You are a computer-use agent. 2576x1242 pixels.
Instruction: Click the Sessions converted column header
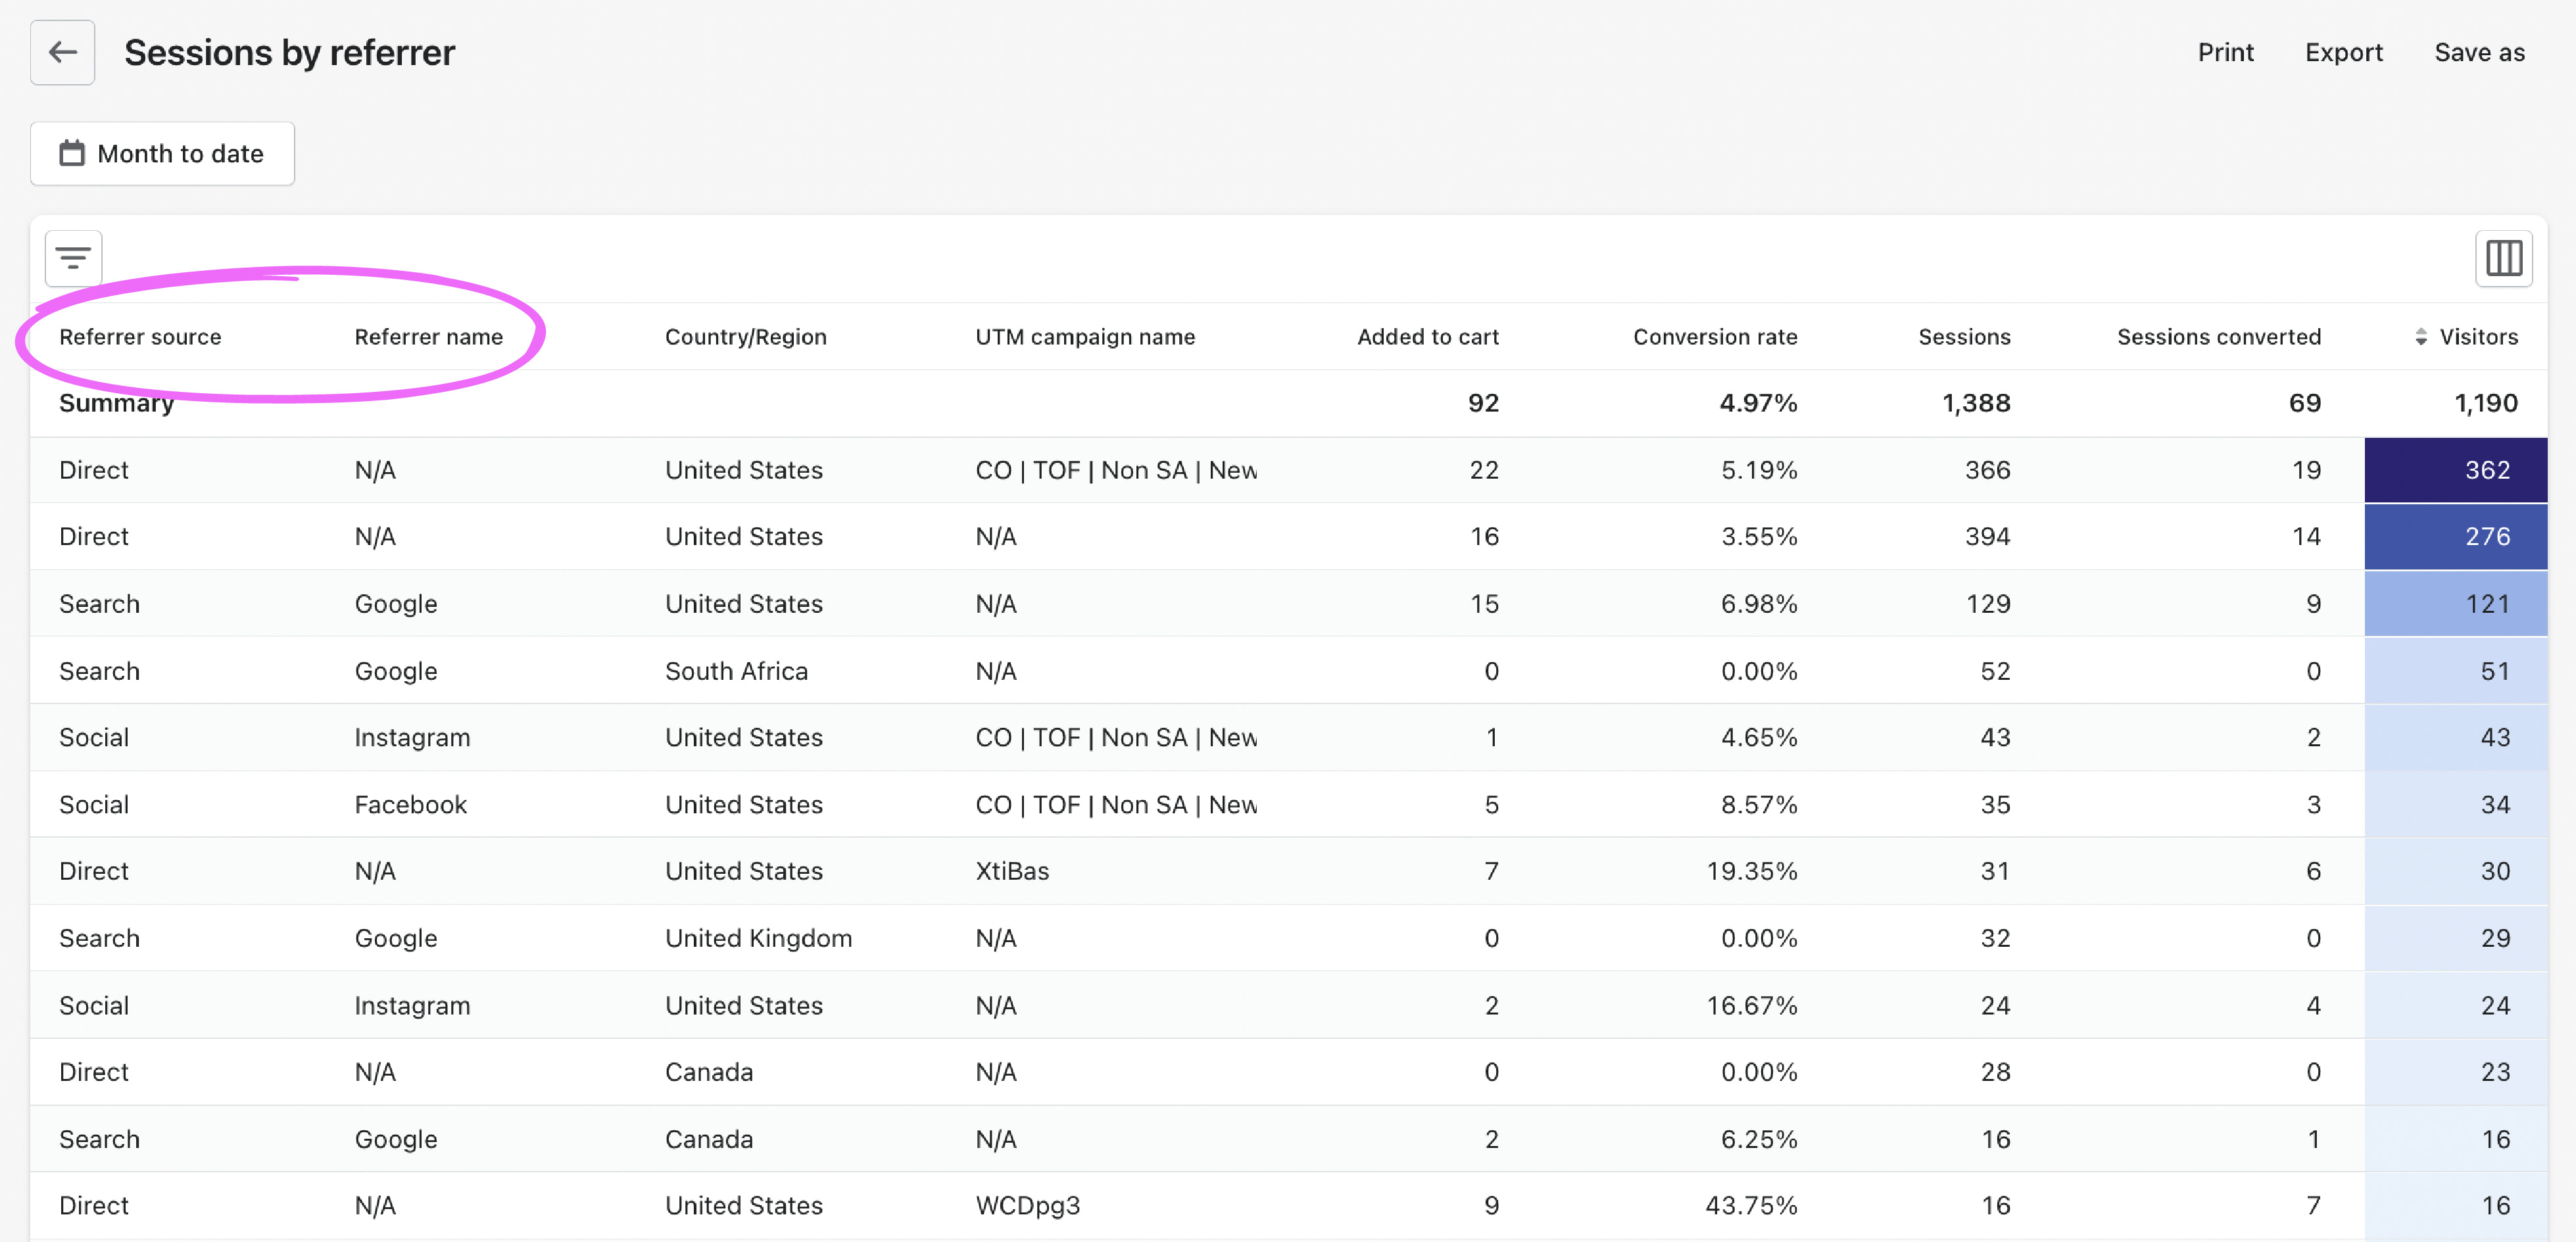pyautogui.click(x=2218, y=337)
